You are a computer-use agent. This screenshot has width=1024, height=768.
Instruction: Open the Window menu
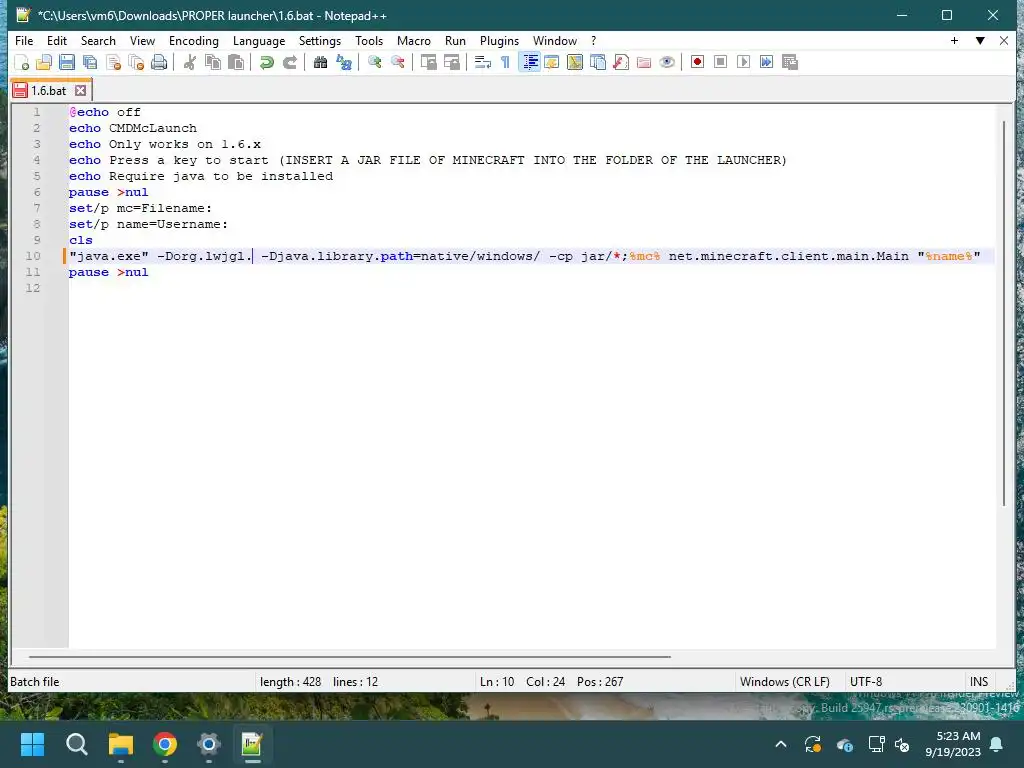pyautogui.click(x=554, y=40)
